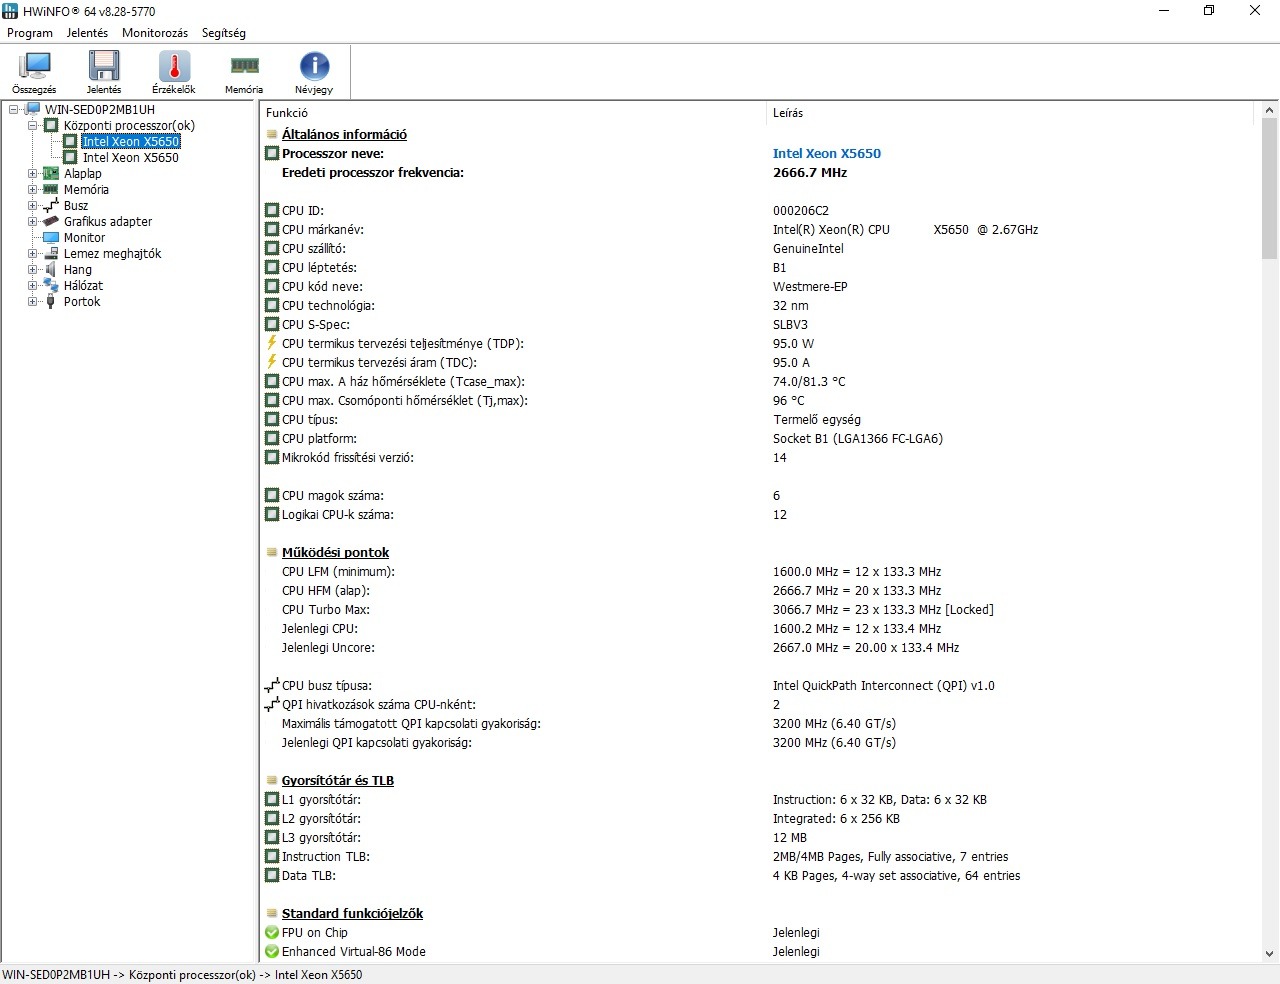Click the Busz icon in the tree
1280x984 pixels.
[x=51, y=205]
